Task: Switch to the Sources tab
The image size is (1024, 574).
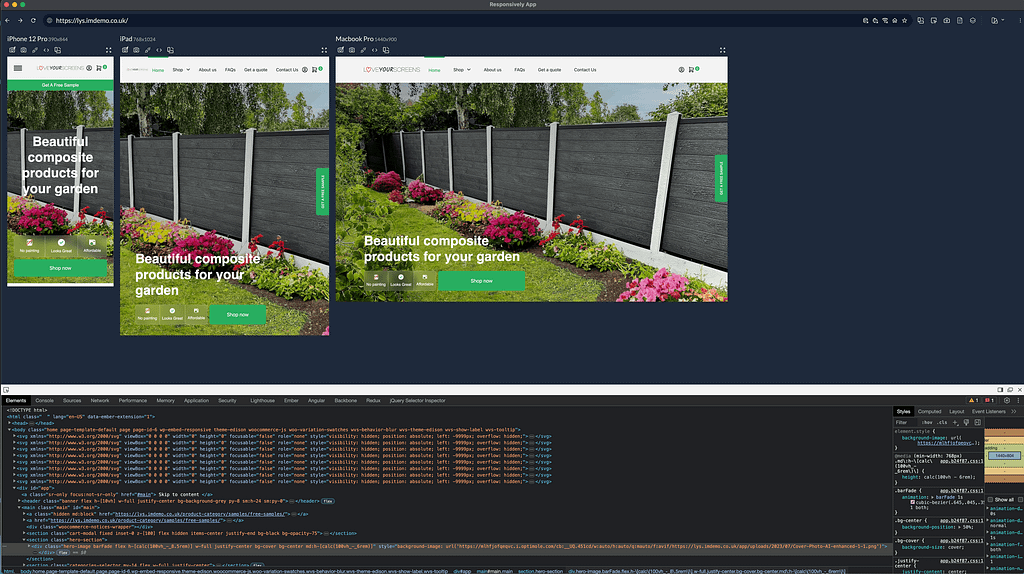Action: click(72, 400)
